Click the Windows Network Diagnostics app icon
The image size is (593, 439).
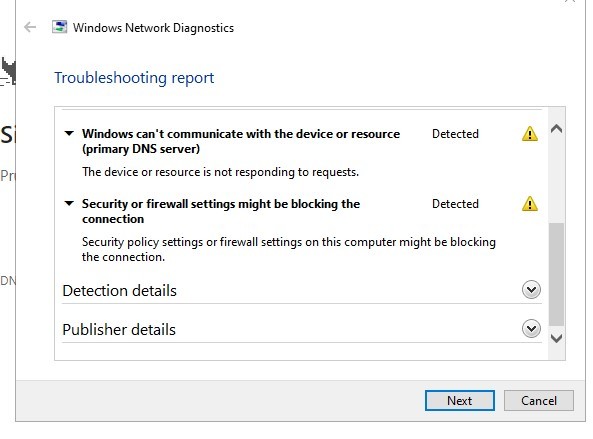pyautogui.click(x=59, y=27)
